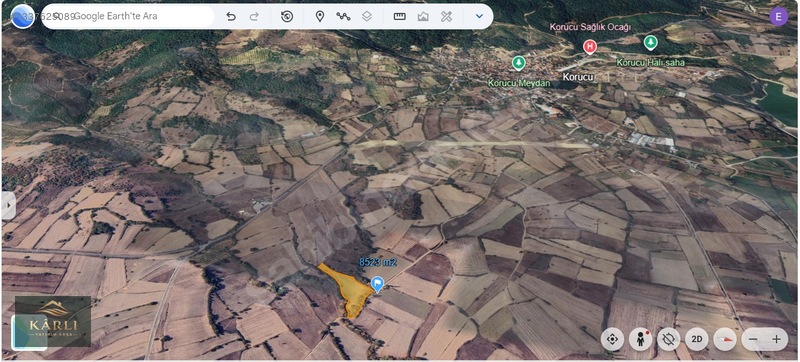Draw a path or polygon tool icon
800x362 pixels.
click(343, 16)
